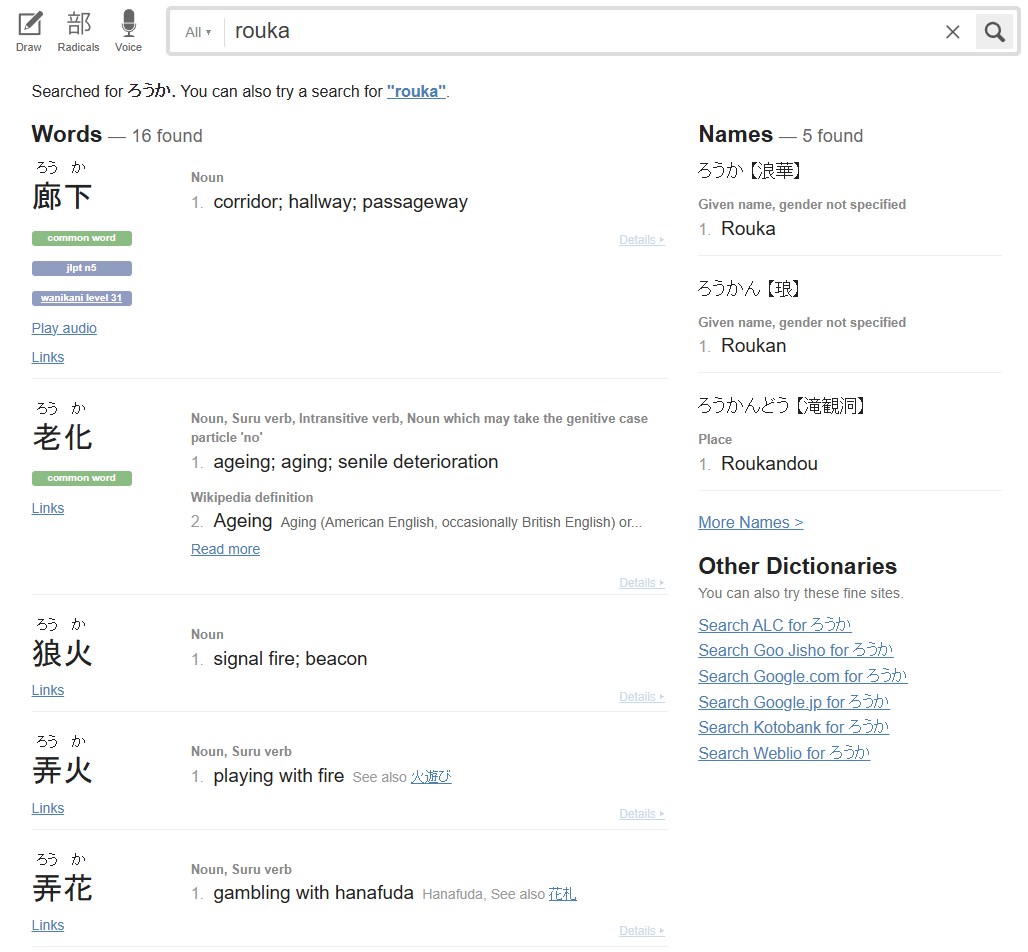
Task: Click the jlpt n5 tag
Action: point(81,268)
